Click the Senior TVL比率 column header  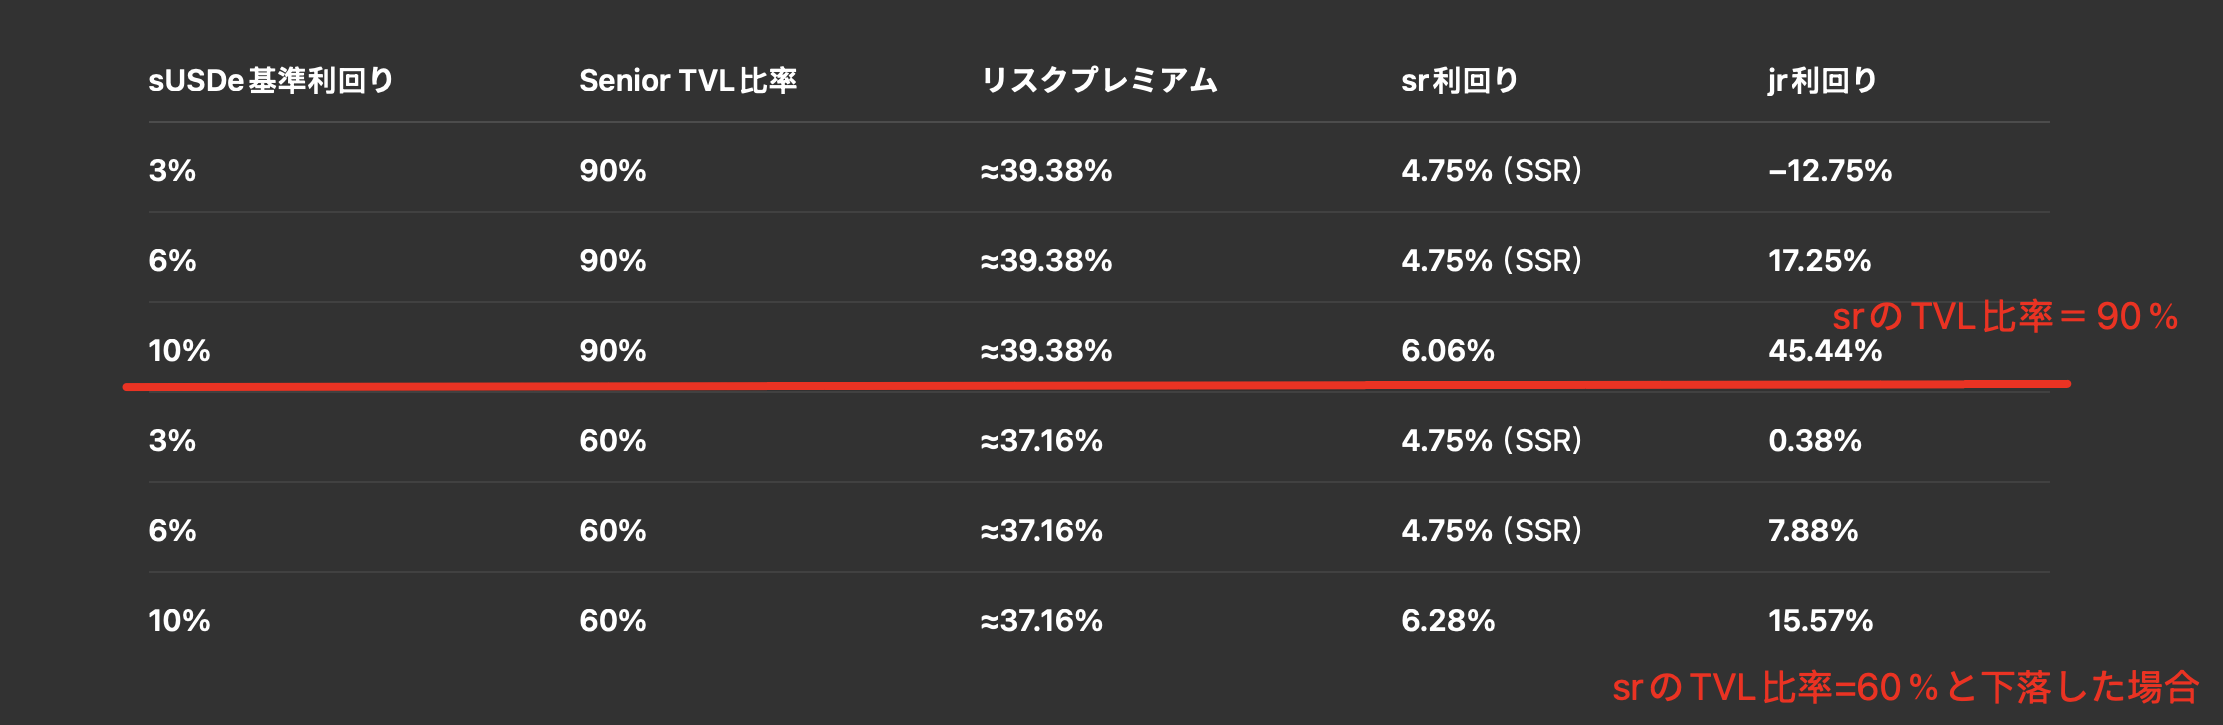(x=688, y=80)
